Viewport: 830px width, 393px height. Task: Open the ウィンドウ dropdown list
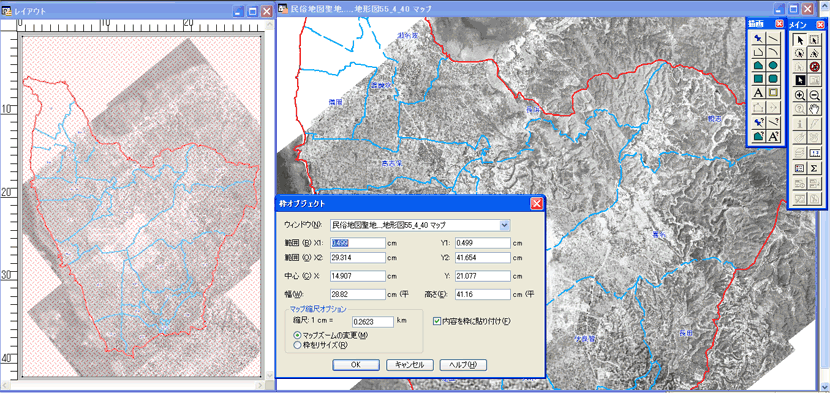click(x=505, y=226)
